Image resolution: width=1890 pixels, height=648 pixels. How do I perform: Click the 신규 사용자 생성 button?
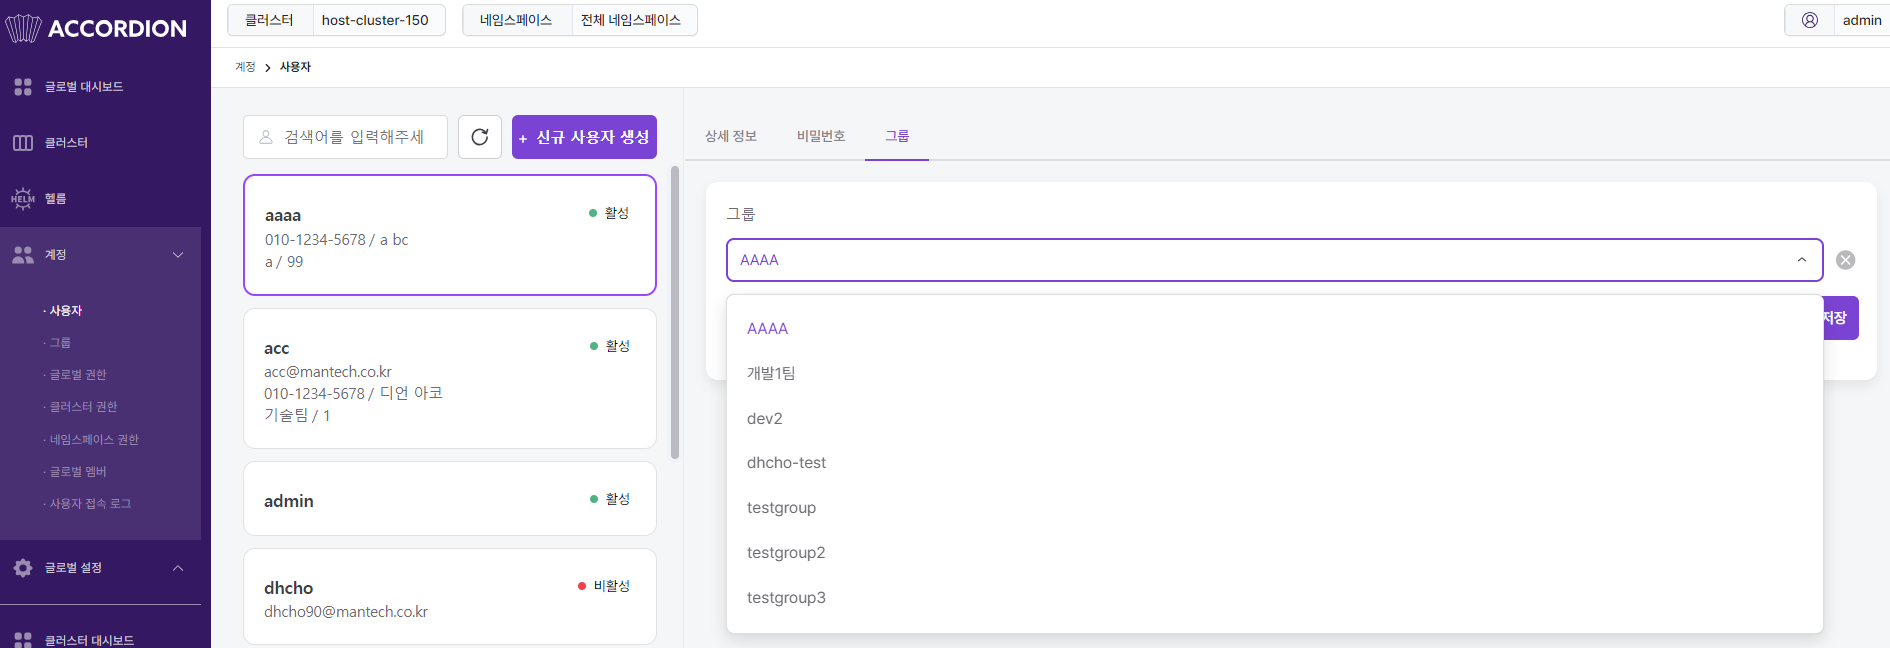pyautogui.click(x=584, y=137)
